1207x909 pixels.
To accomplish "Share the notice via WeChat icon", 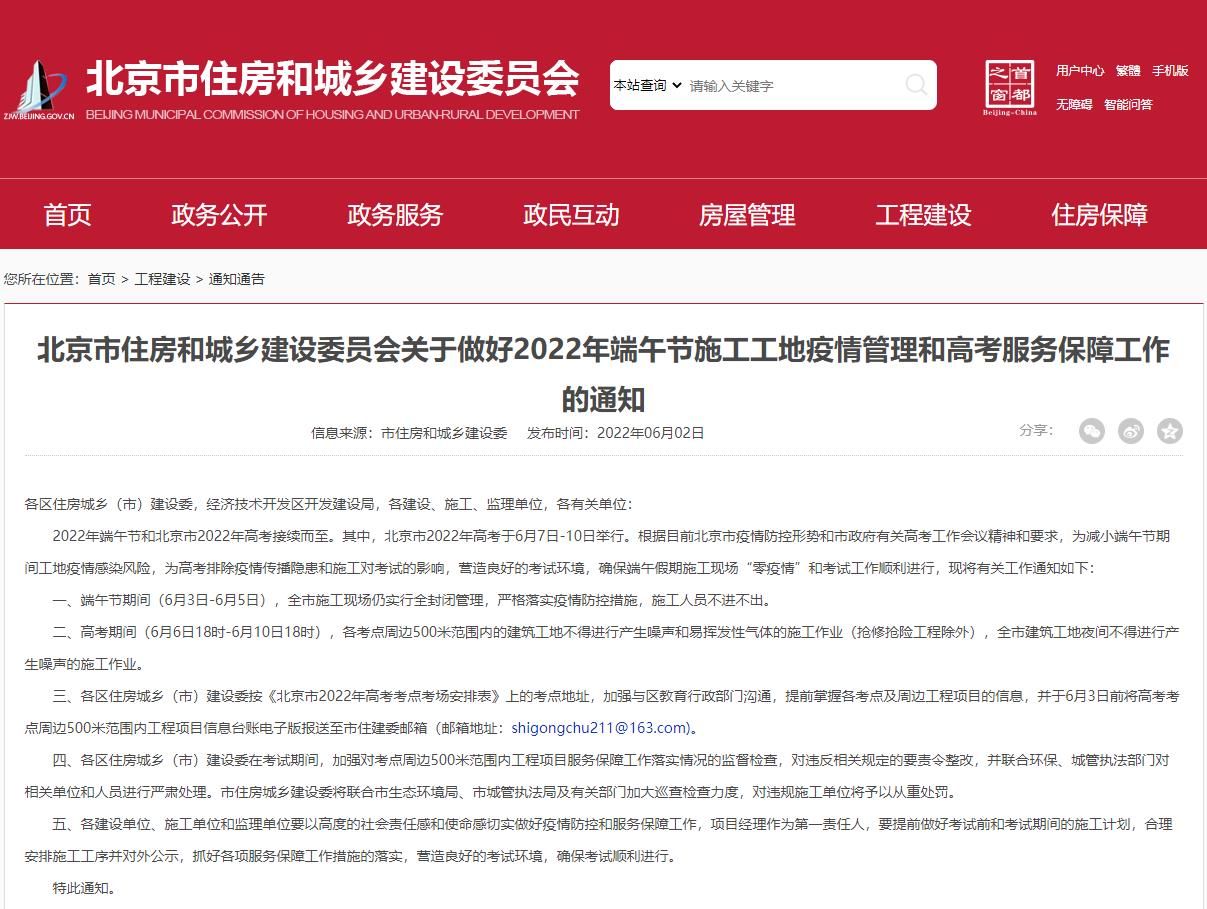I will click(1092, 431).
